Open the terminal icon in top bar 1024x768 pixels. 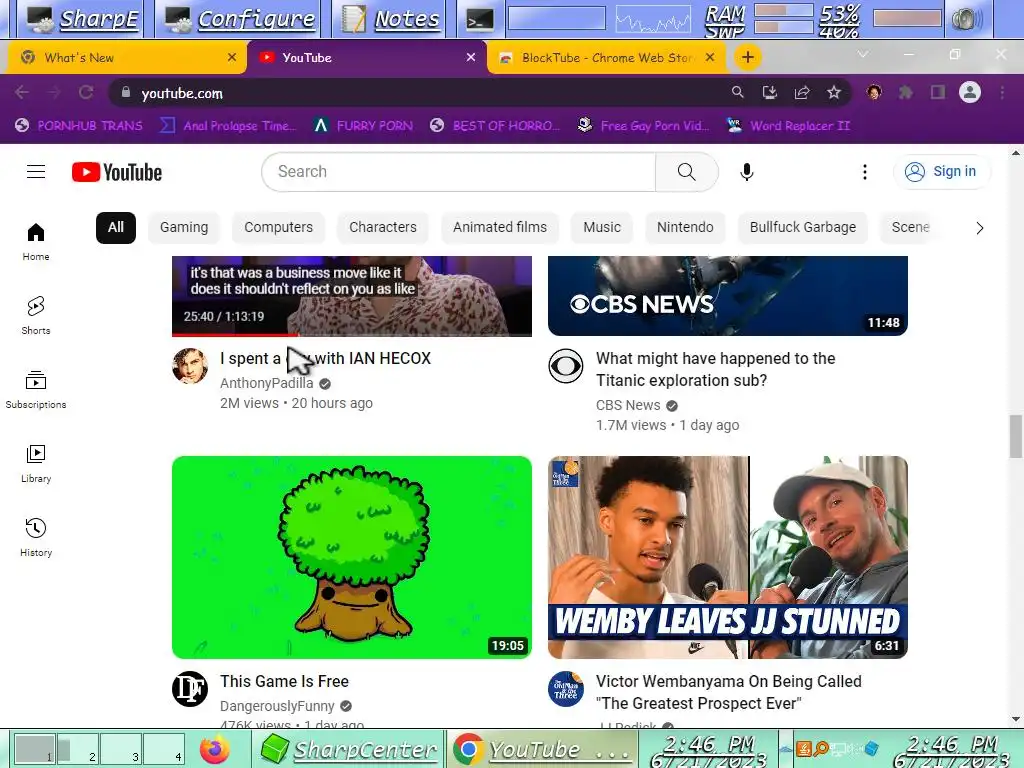point(480,20)
